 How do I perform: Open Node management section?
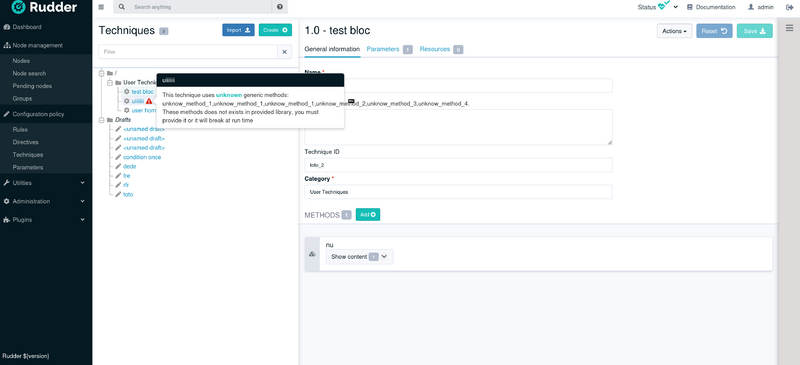point(33,45)
